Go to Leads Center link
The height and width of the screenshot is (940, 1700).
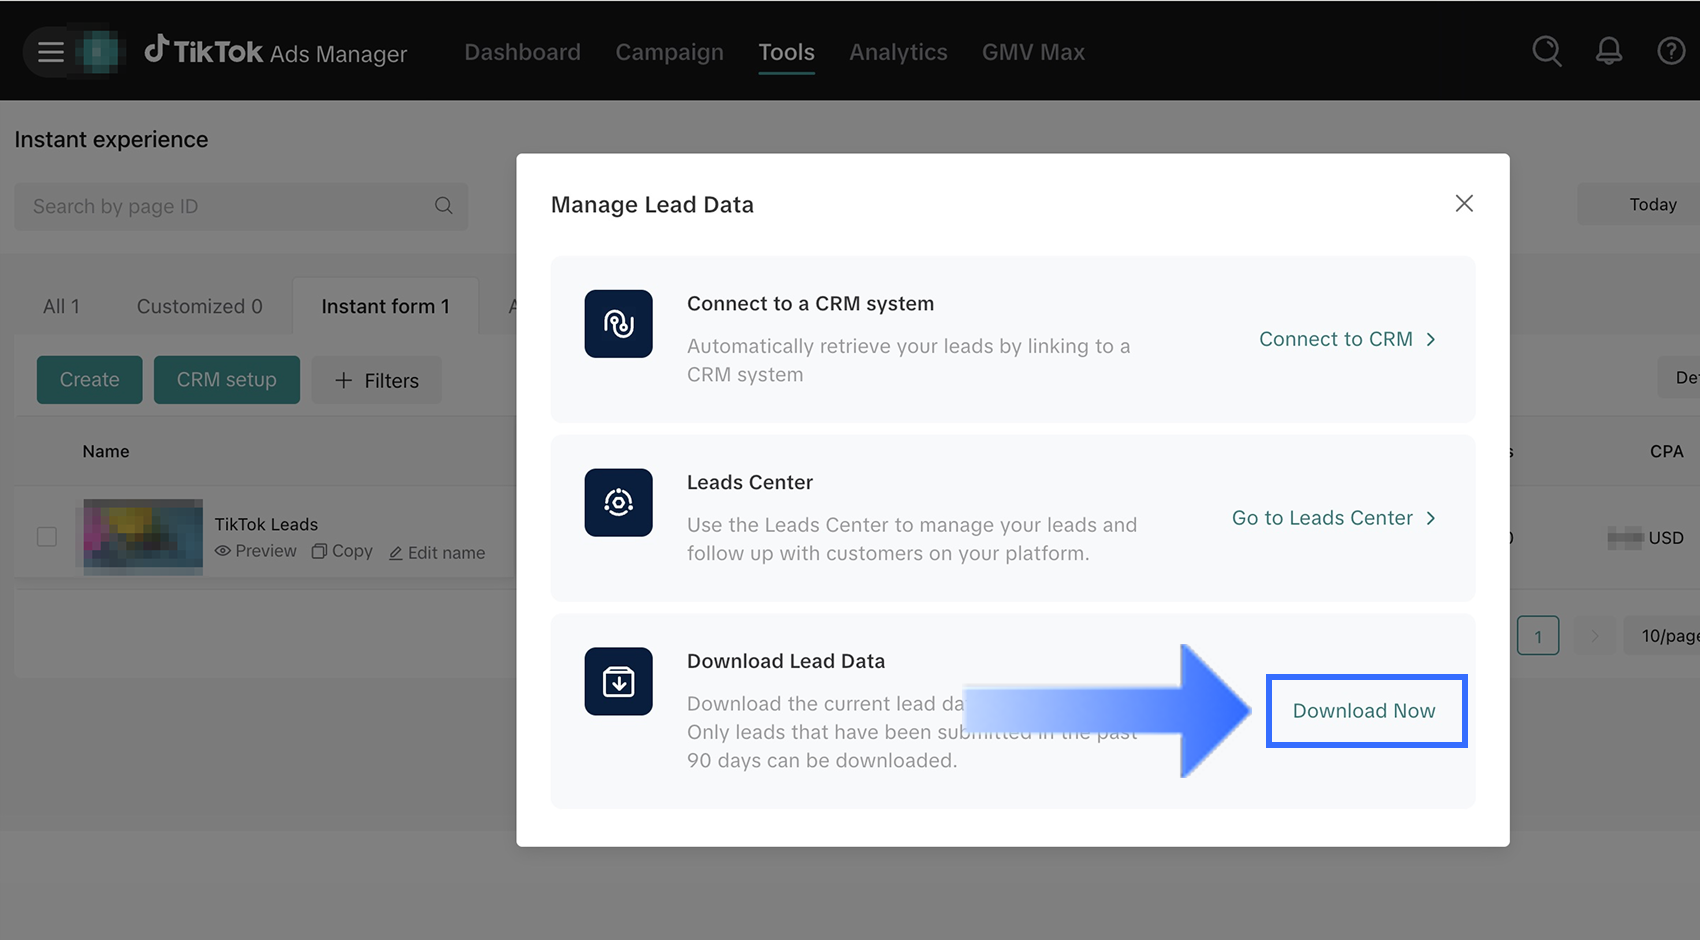pos(1334,518)
